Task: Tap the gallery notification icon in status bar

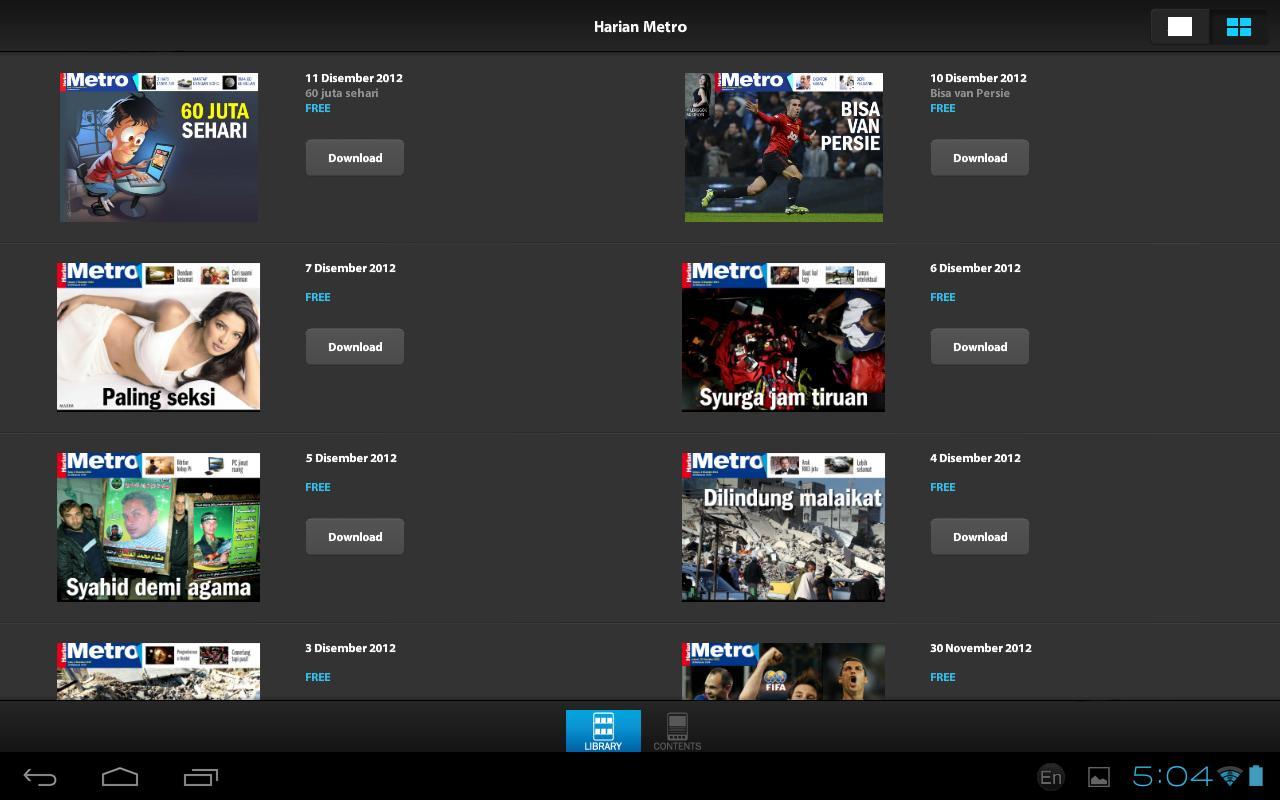Action: click(x=1098, y=777)
